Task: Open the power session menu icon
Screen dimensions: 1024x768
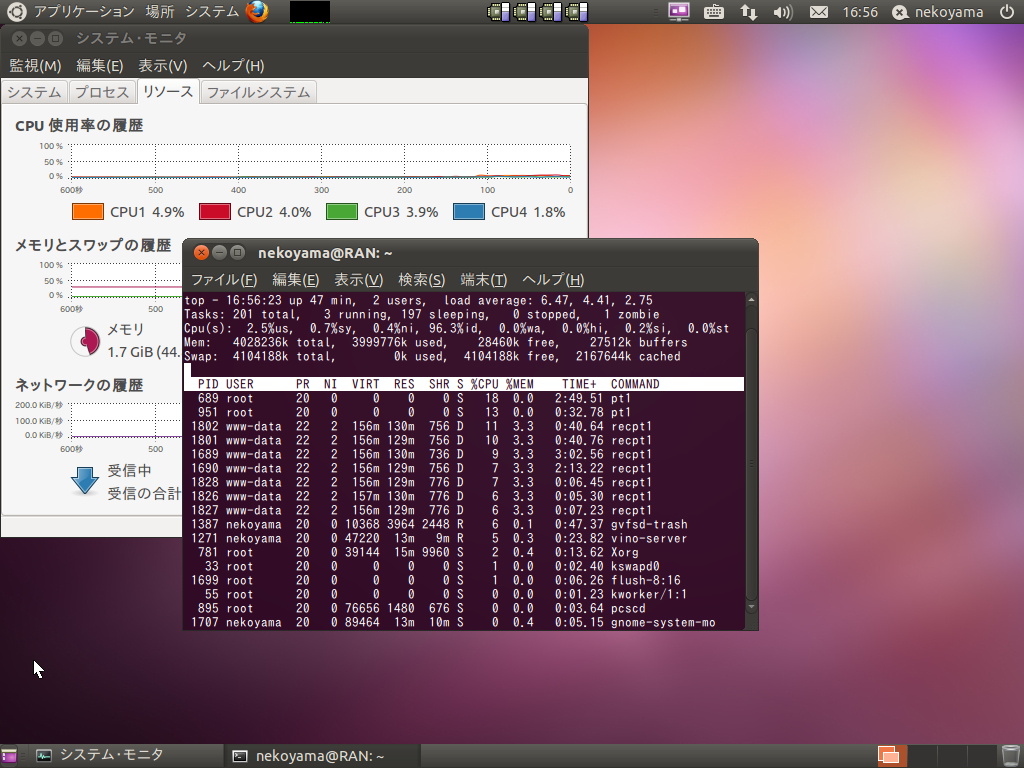Action: (x=1006, y=12)
